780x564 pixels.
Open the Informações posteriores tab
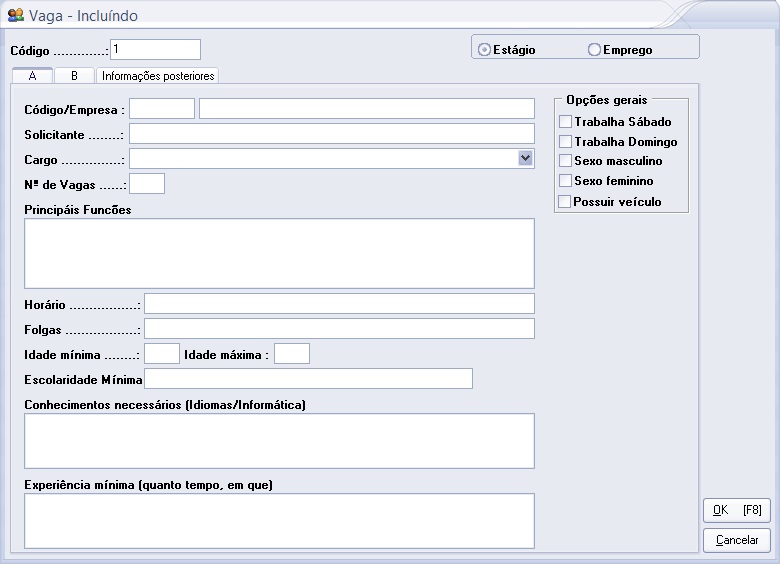158,76
